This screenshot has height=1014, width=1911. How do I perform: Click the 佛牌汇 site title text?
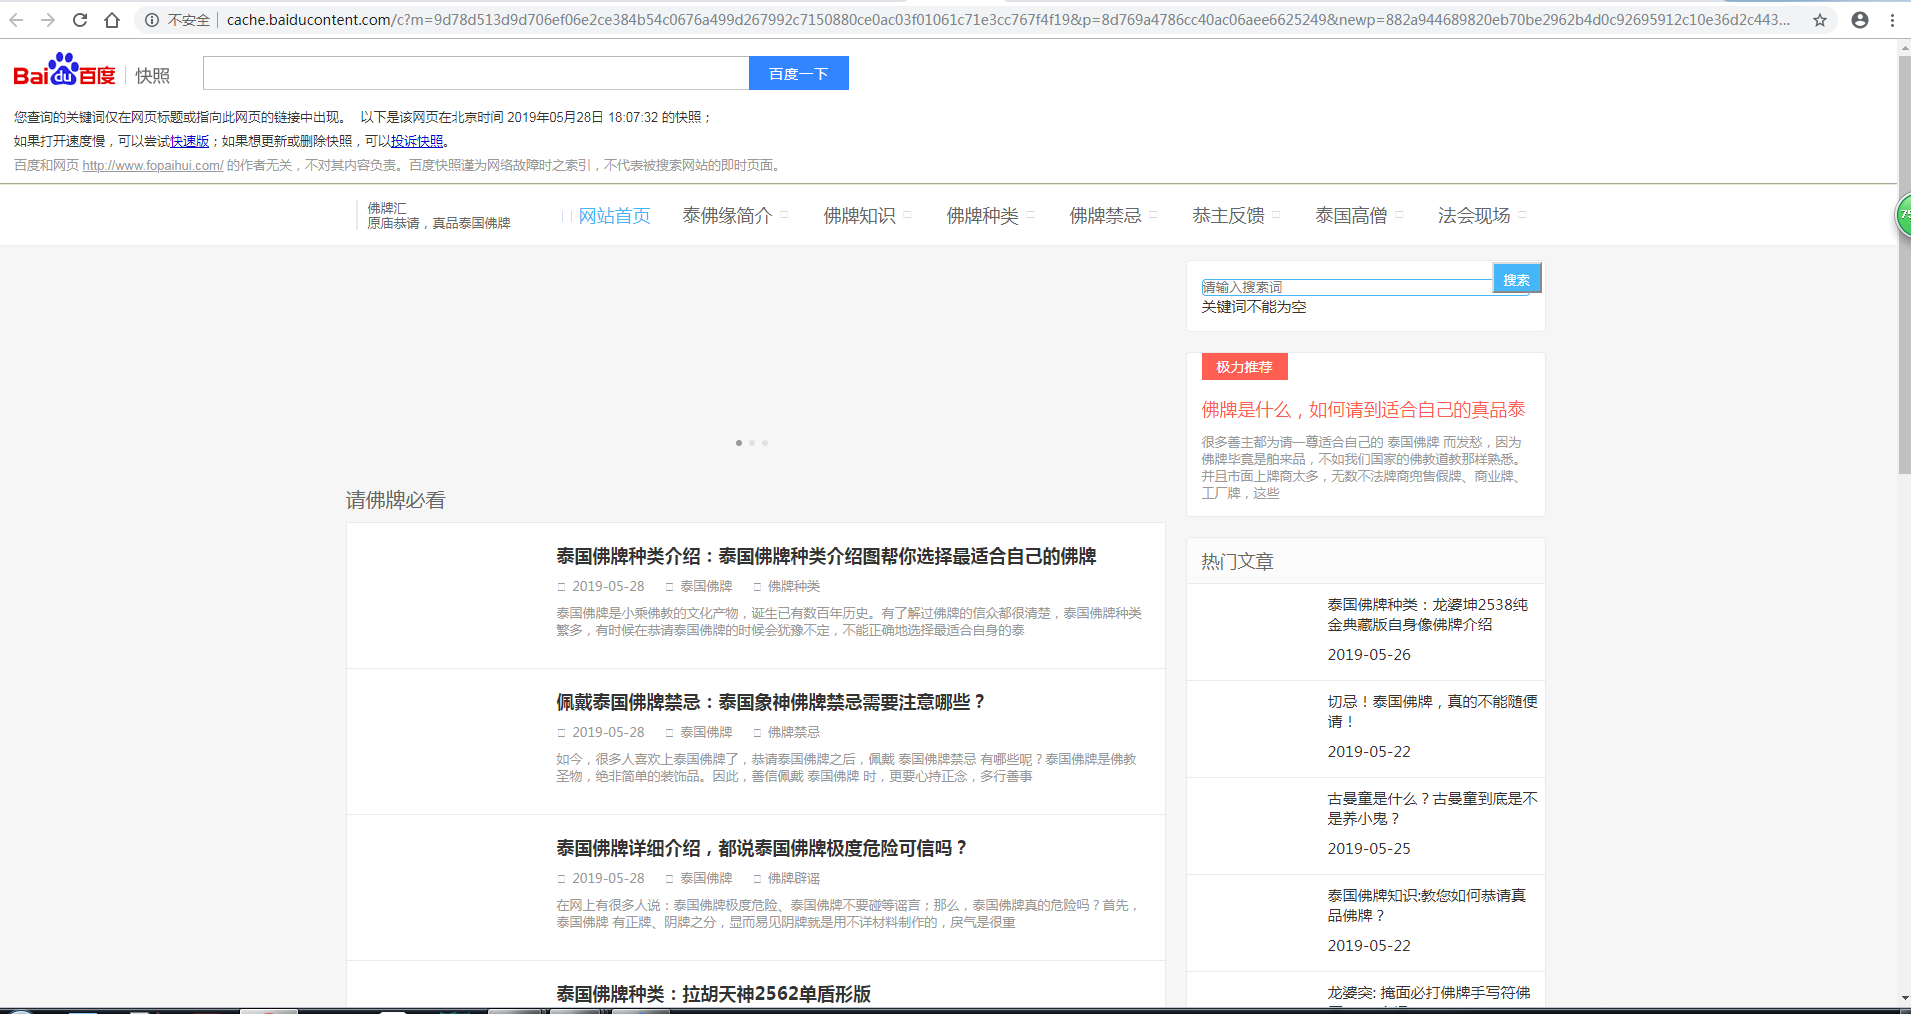(x=387, y=208)
